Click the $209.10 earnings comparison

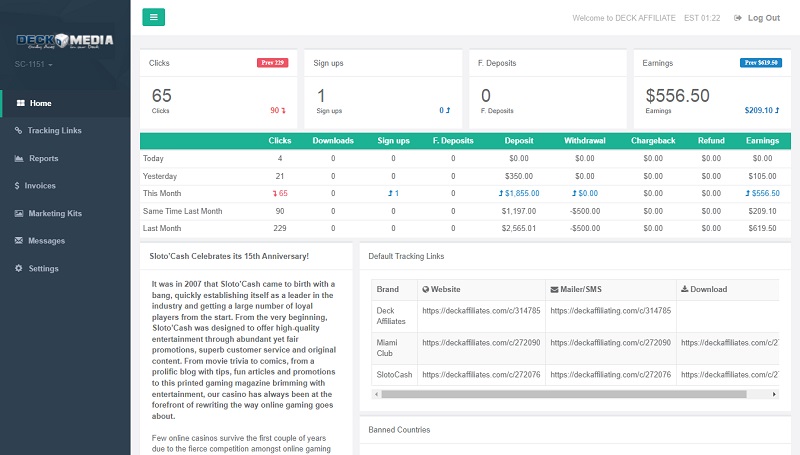(762, 110)
